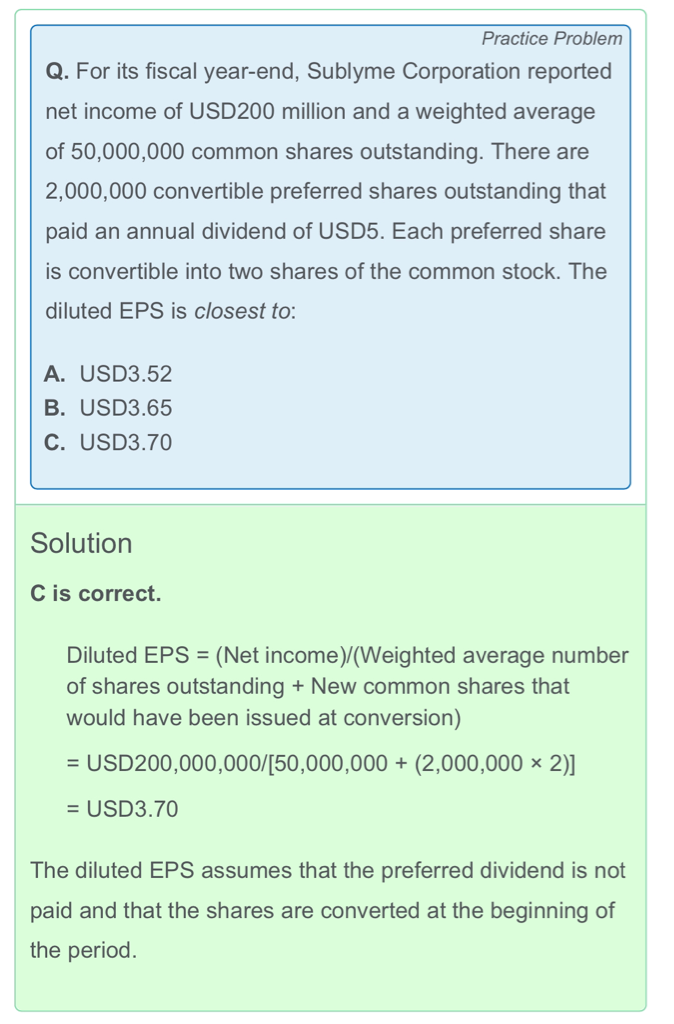The image size is (674, 1024).
Task: Click the bold Q. question marker
Action: [57, 72]
